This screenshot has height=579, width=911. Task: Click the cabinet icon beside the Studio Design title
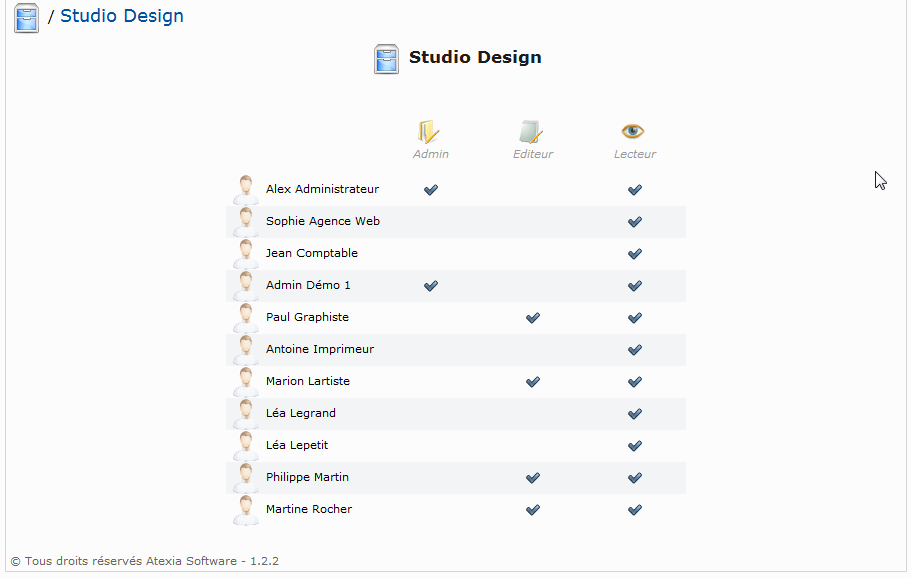[x=386, y=59]
